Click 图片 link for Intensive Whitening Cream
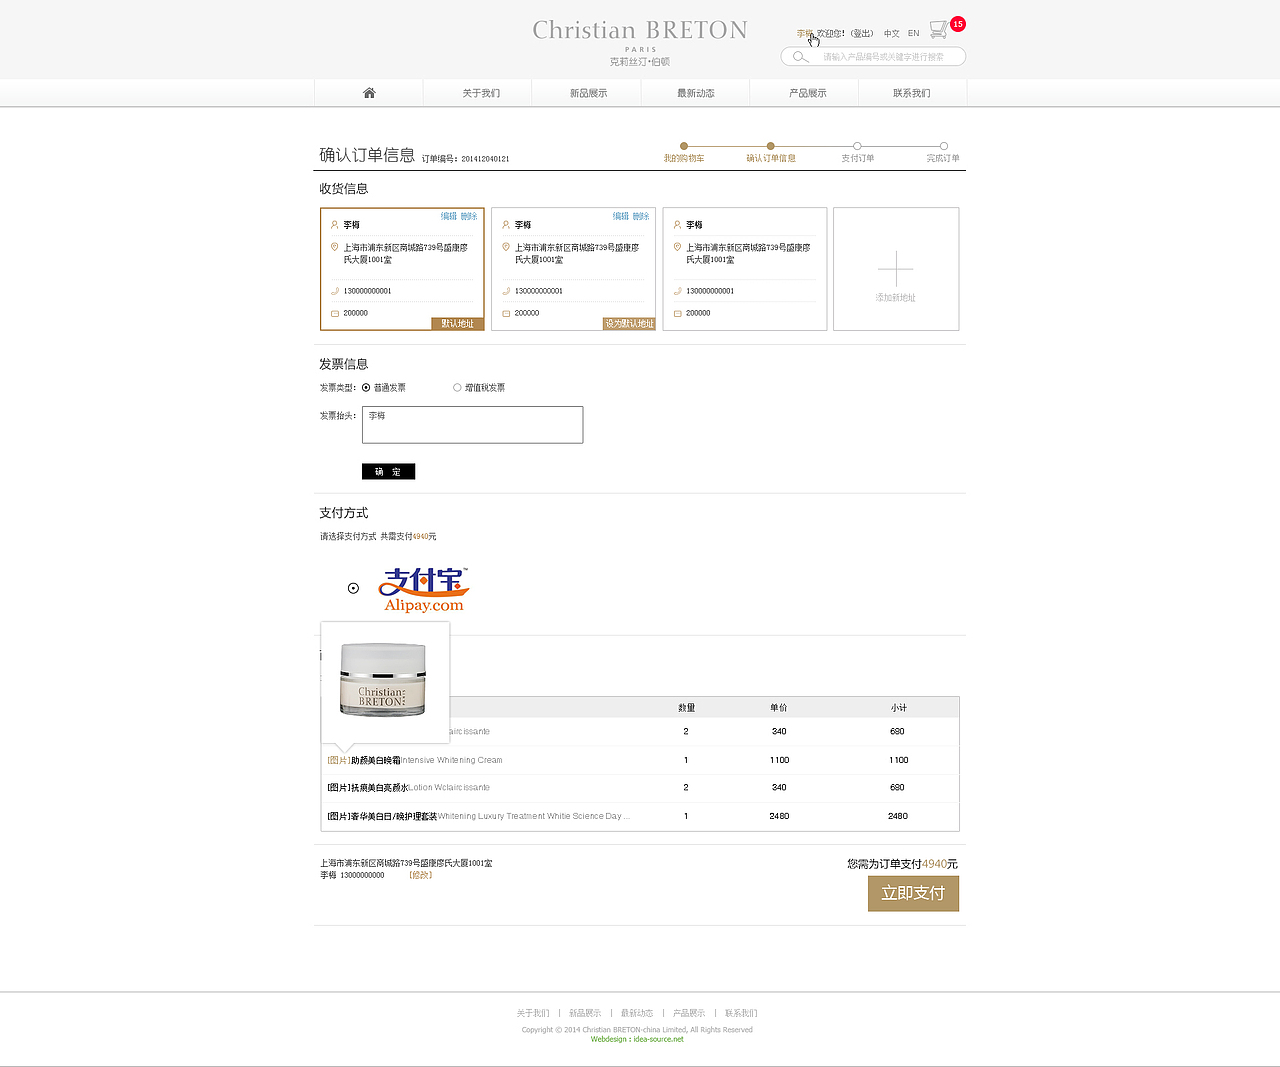The image size is (1280, 1067). (x=338, y=760)
